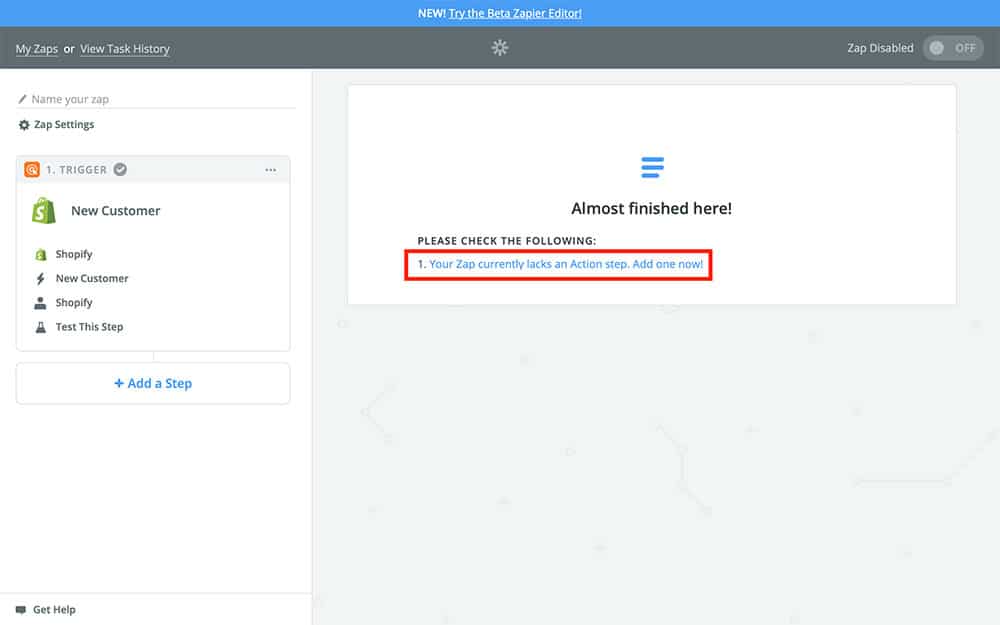Focus the Name your zap field

coord(160,99)
